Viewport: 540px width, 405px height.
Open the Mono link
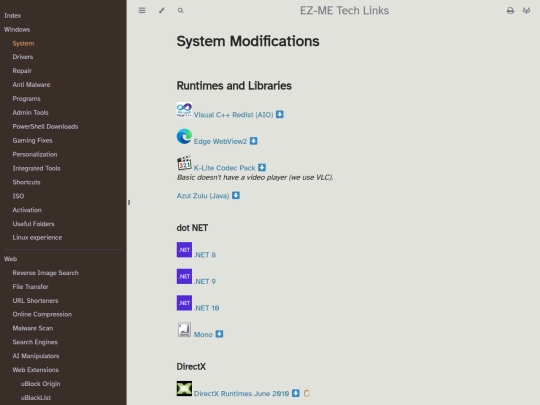(x=203, y=334)
